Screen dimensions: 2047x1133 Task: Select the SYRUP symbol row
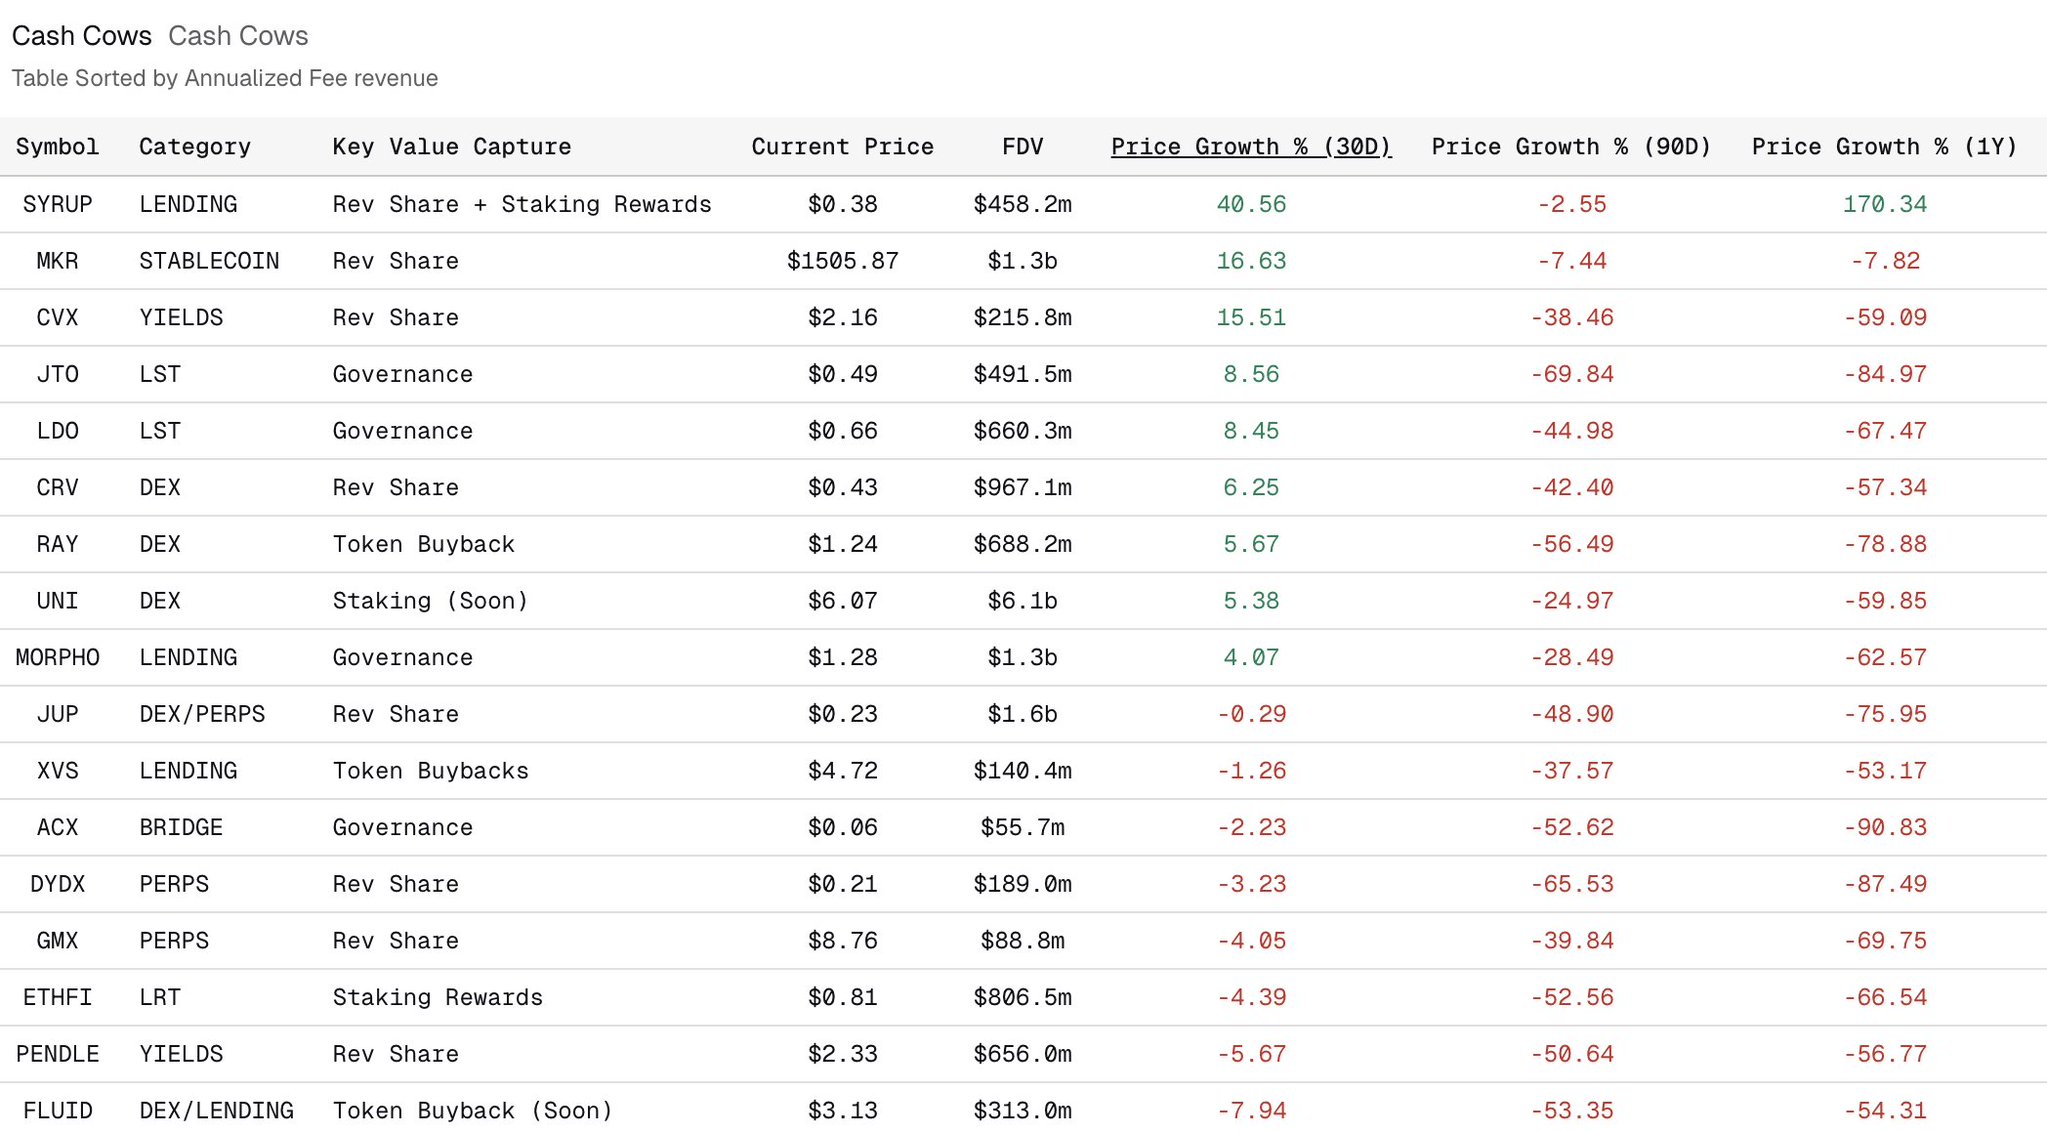57,204
